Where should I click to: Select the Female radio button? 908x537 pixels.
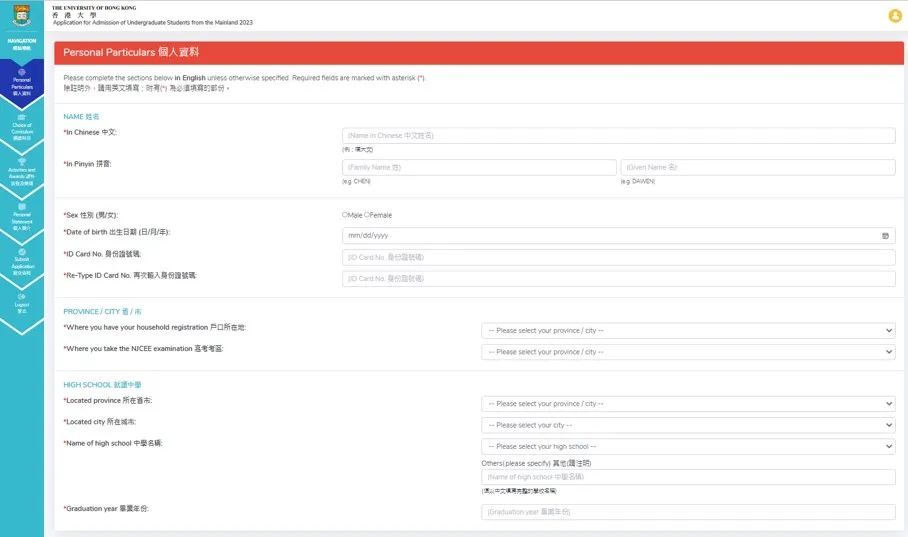coord(367,214)
